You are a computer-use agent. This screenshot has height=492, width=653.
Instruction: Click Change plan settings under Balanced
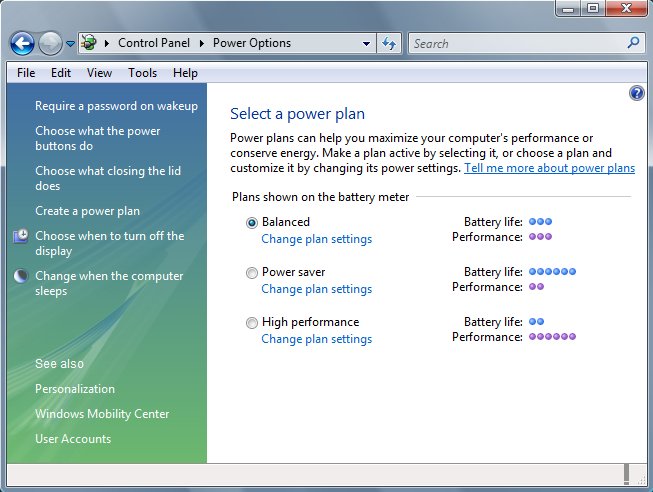pyautogui.click(x=317, y=239)
